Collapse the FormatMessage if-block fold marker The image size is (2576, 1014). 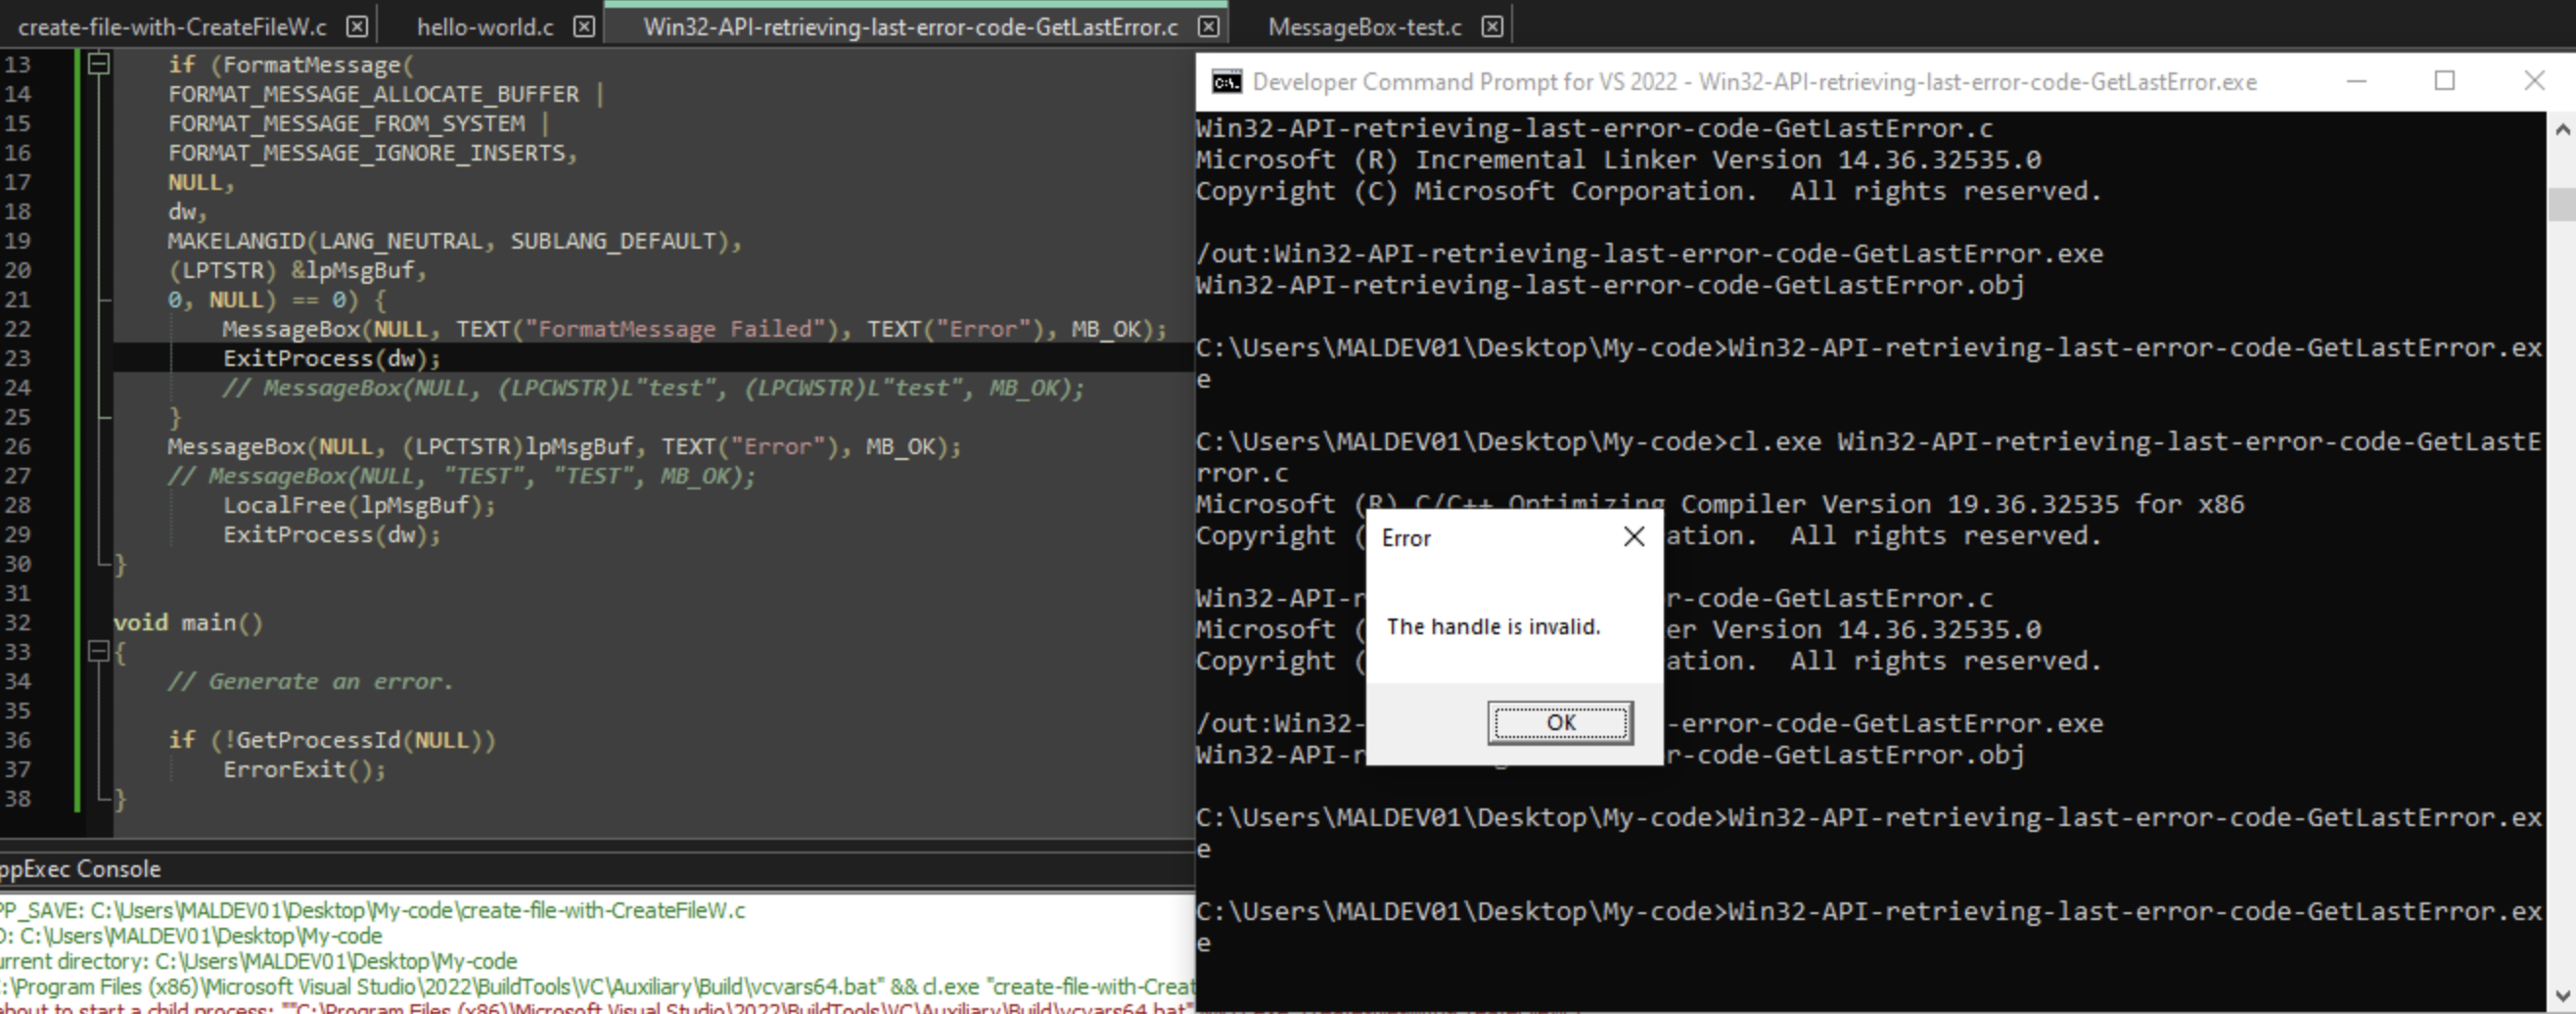pyautogui.click(x=98, y=65)
